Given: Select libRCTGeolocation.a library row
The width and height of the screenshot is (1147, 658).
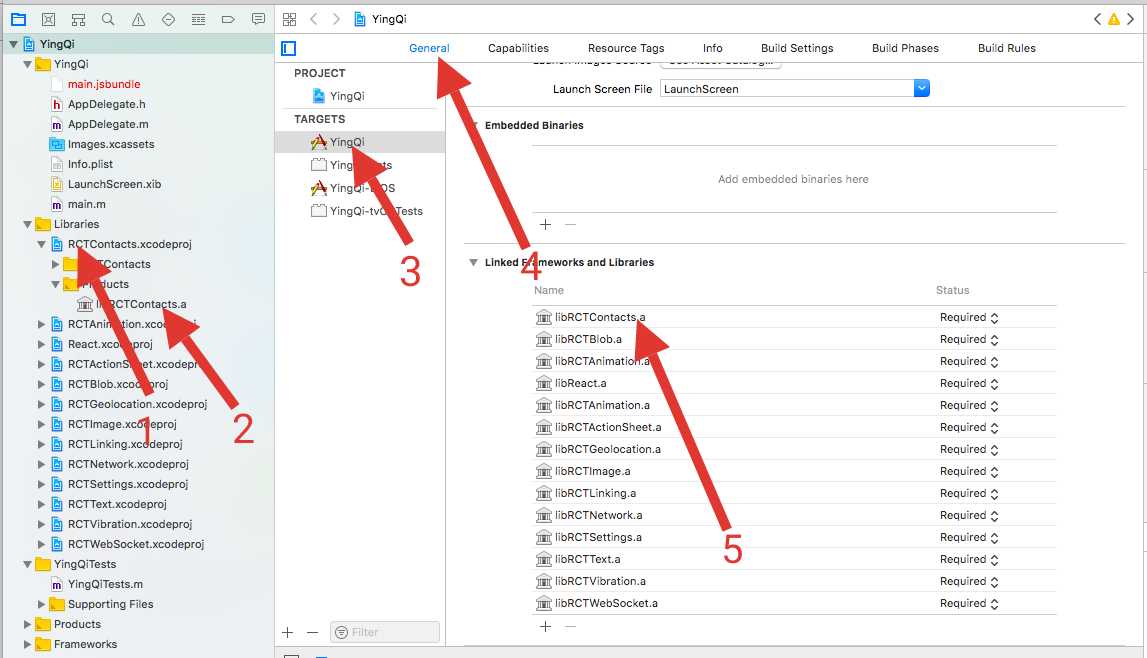Looking at the screenshot, I should pos(794,449).
